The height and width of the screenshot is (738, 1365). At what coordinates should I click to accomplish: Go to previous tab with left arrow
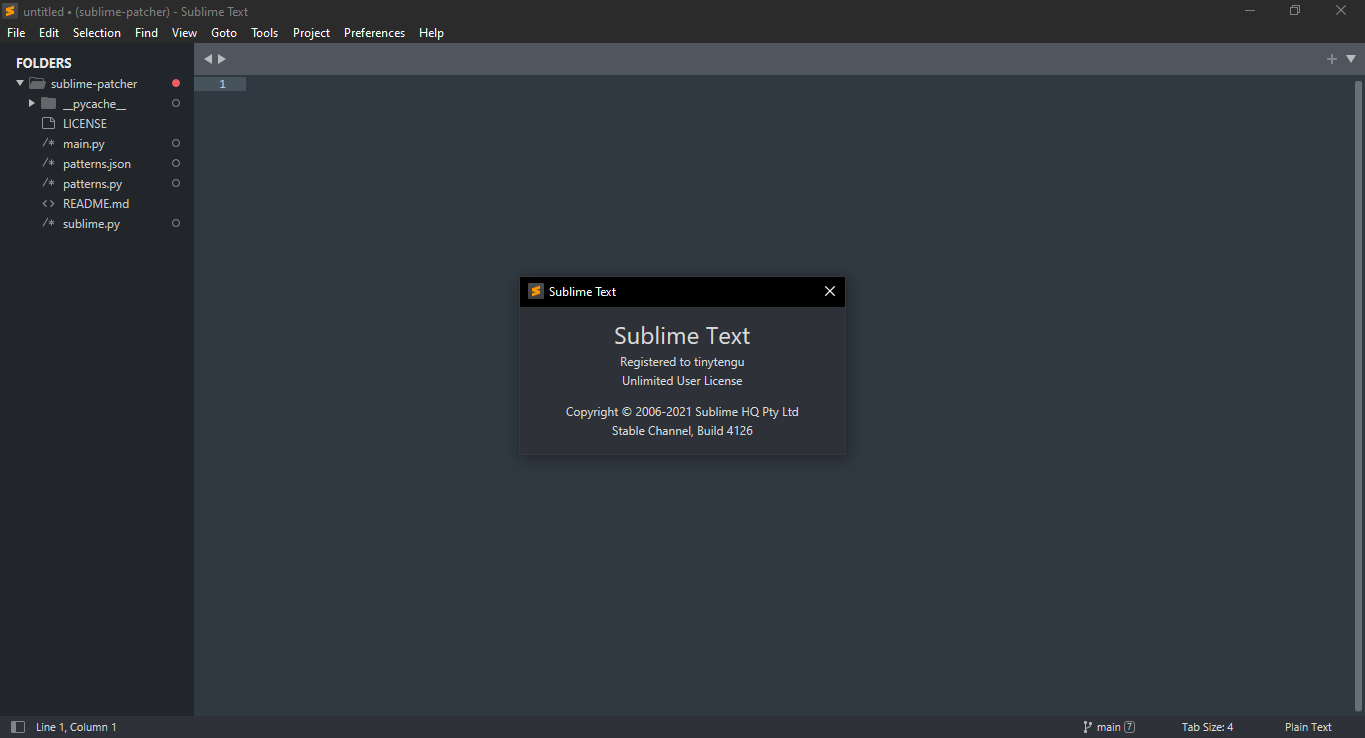(x=208, y=59)
